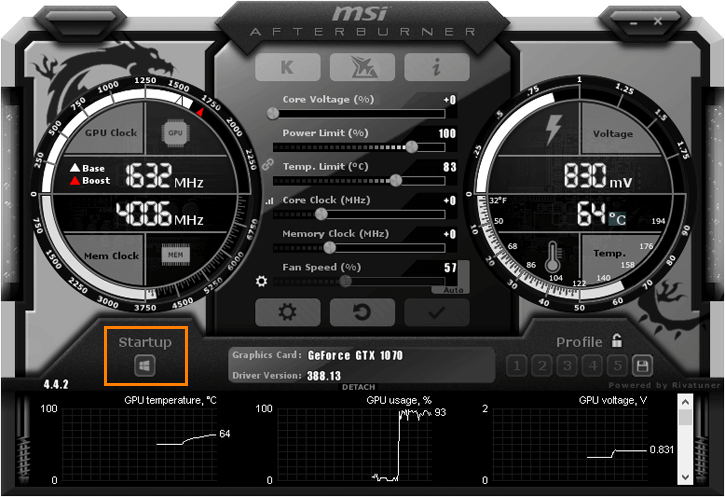The height and width of the screenshot is (497, 725).
Task: Save profile with the floppy disk icon
Action: 642,366
